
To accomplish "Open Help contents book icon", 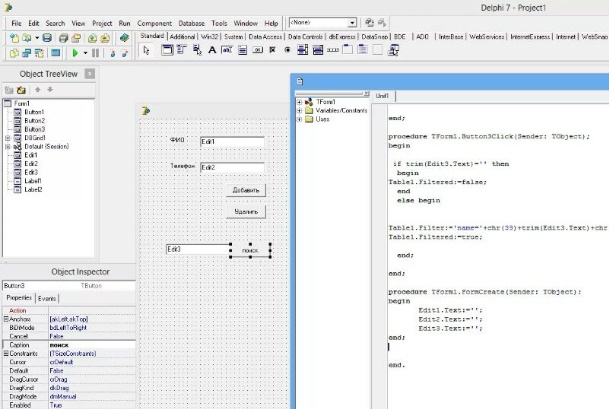I will click(124, 38).
